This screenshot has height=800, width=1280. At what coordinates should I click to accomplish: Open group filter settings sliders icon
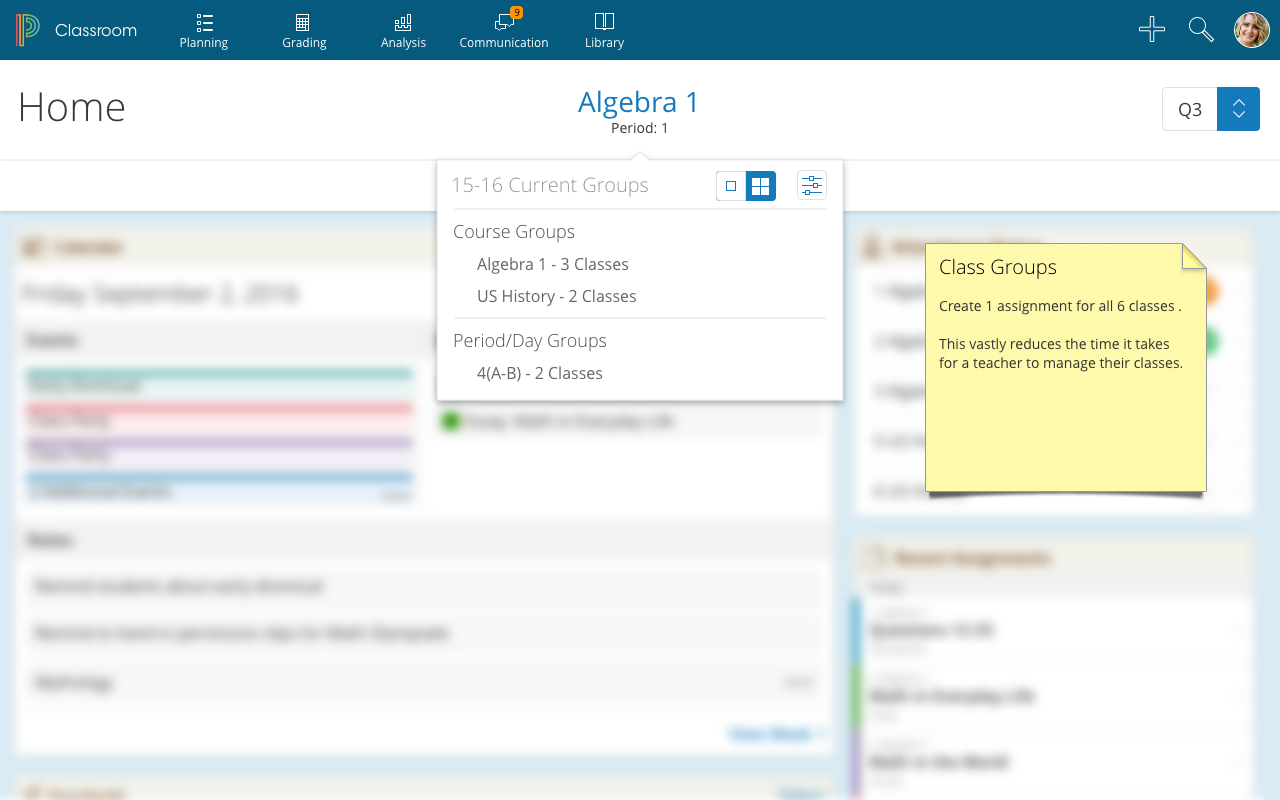tap(811, 186)
